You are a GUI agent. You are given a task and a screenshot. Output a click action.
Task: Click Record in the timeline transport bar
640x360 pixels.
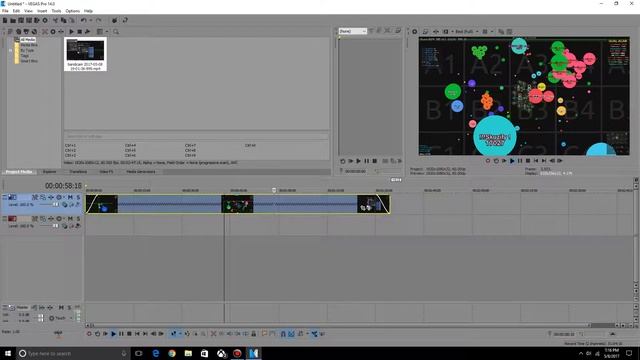[89, 334]
